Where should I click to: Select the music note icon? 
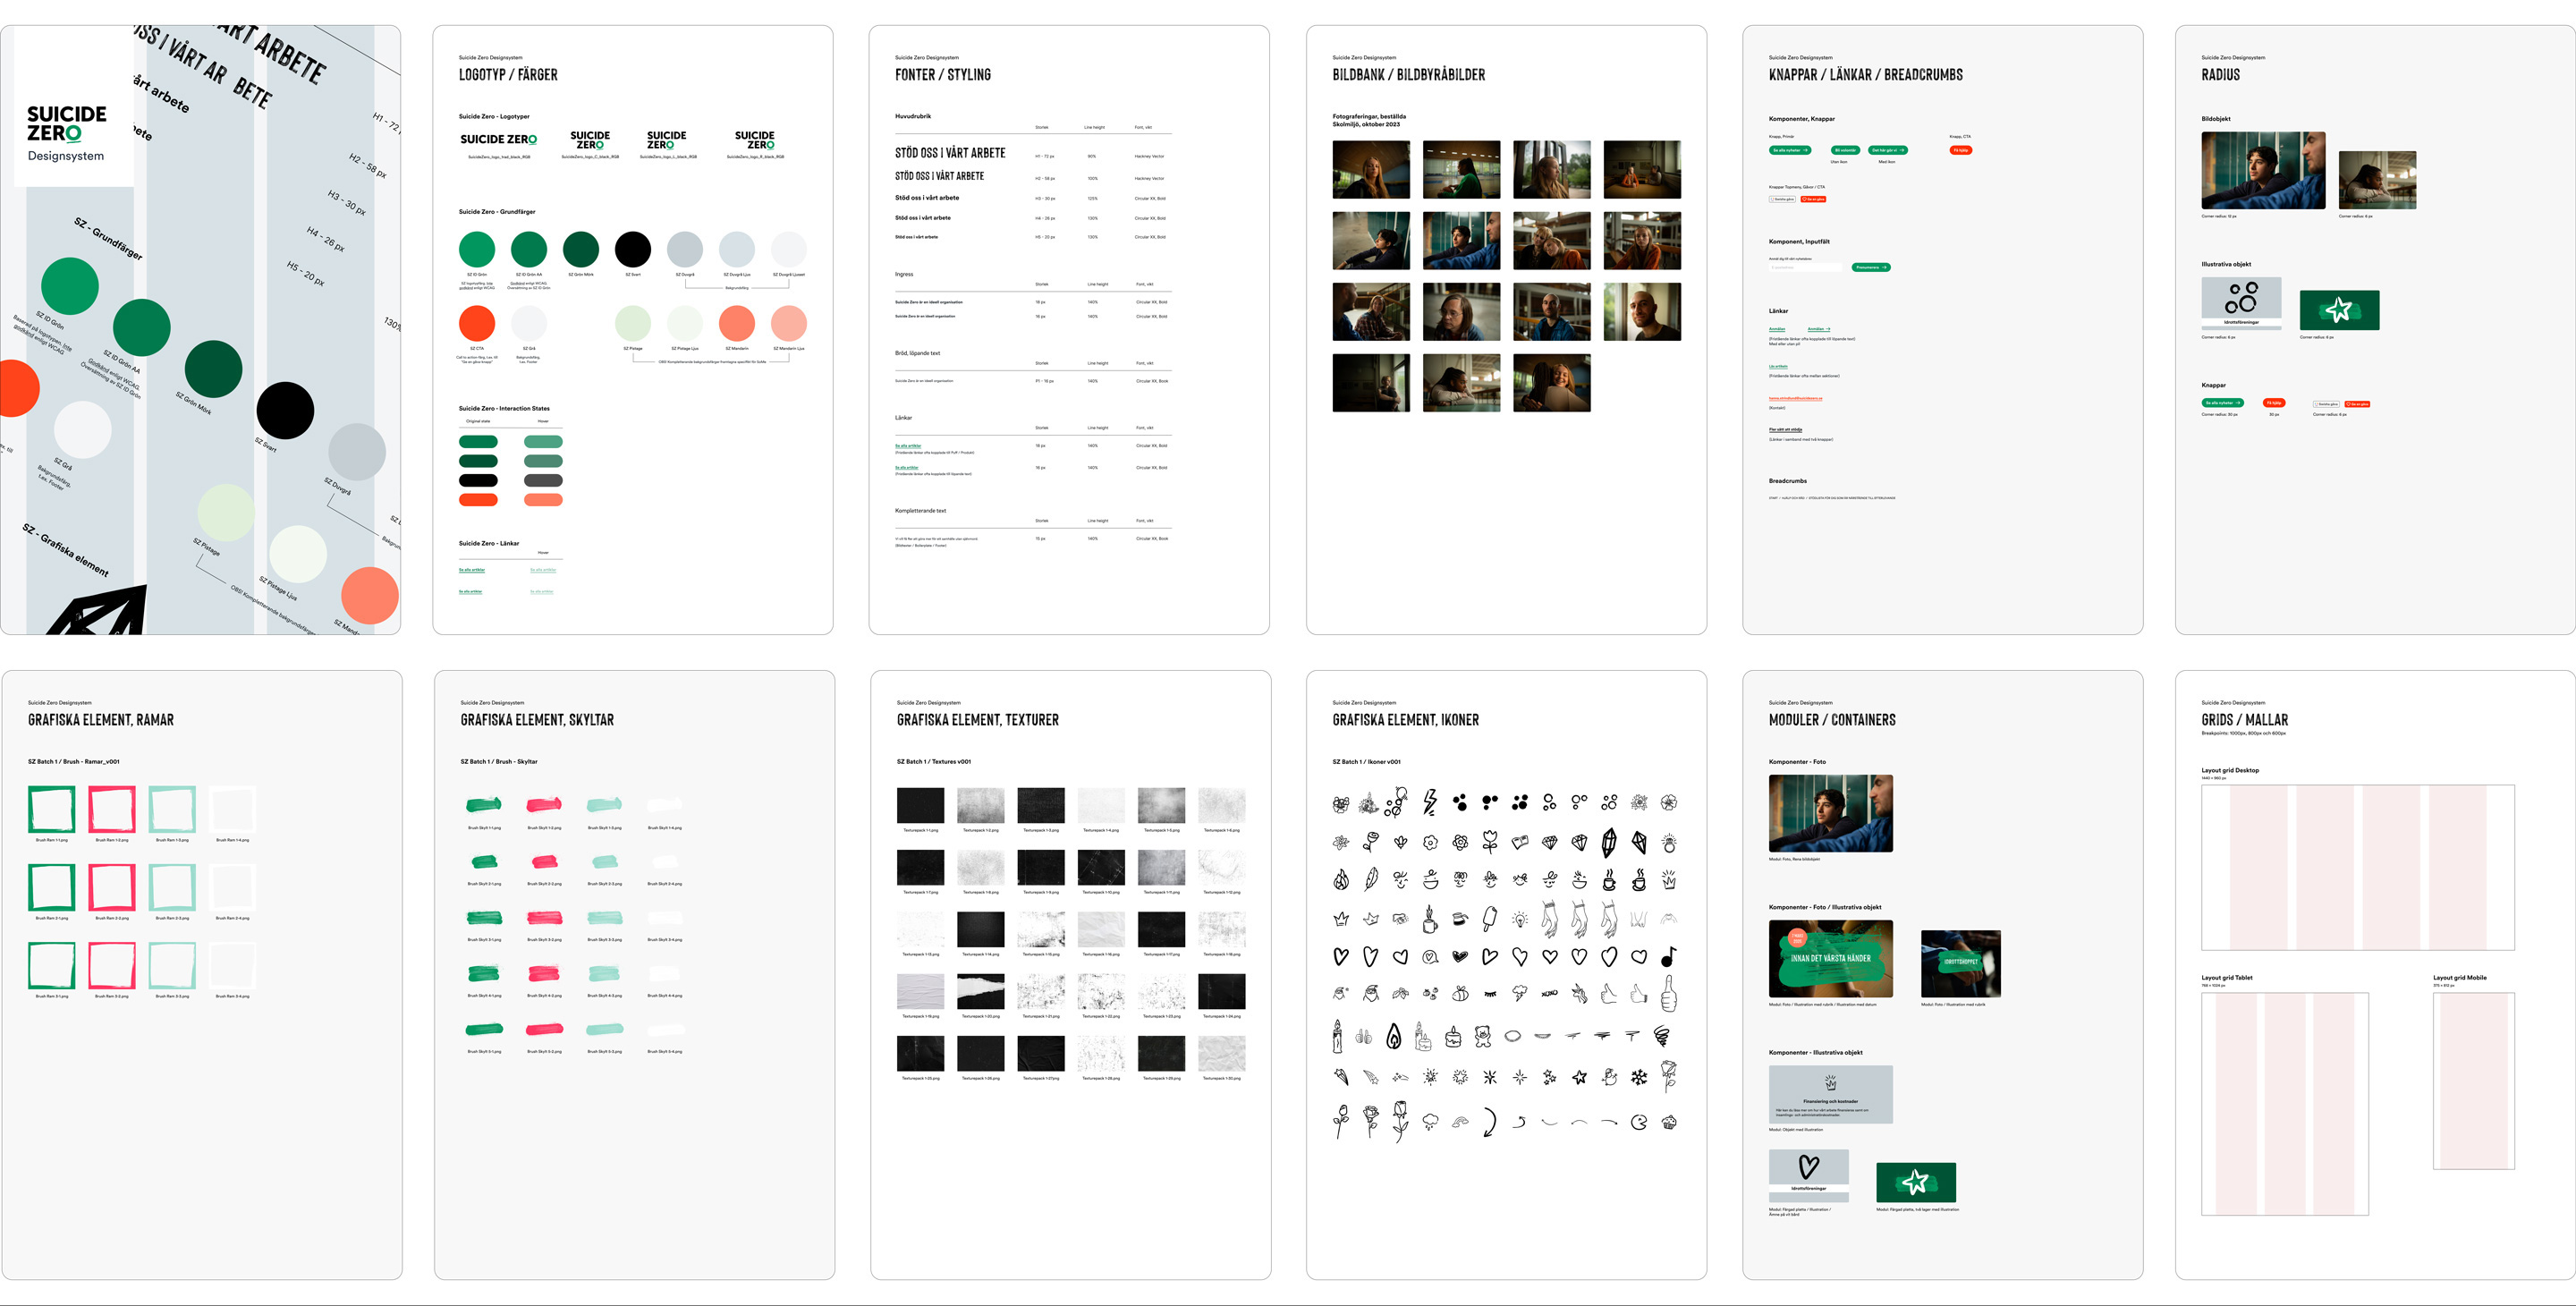[1668, 957]
